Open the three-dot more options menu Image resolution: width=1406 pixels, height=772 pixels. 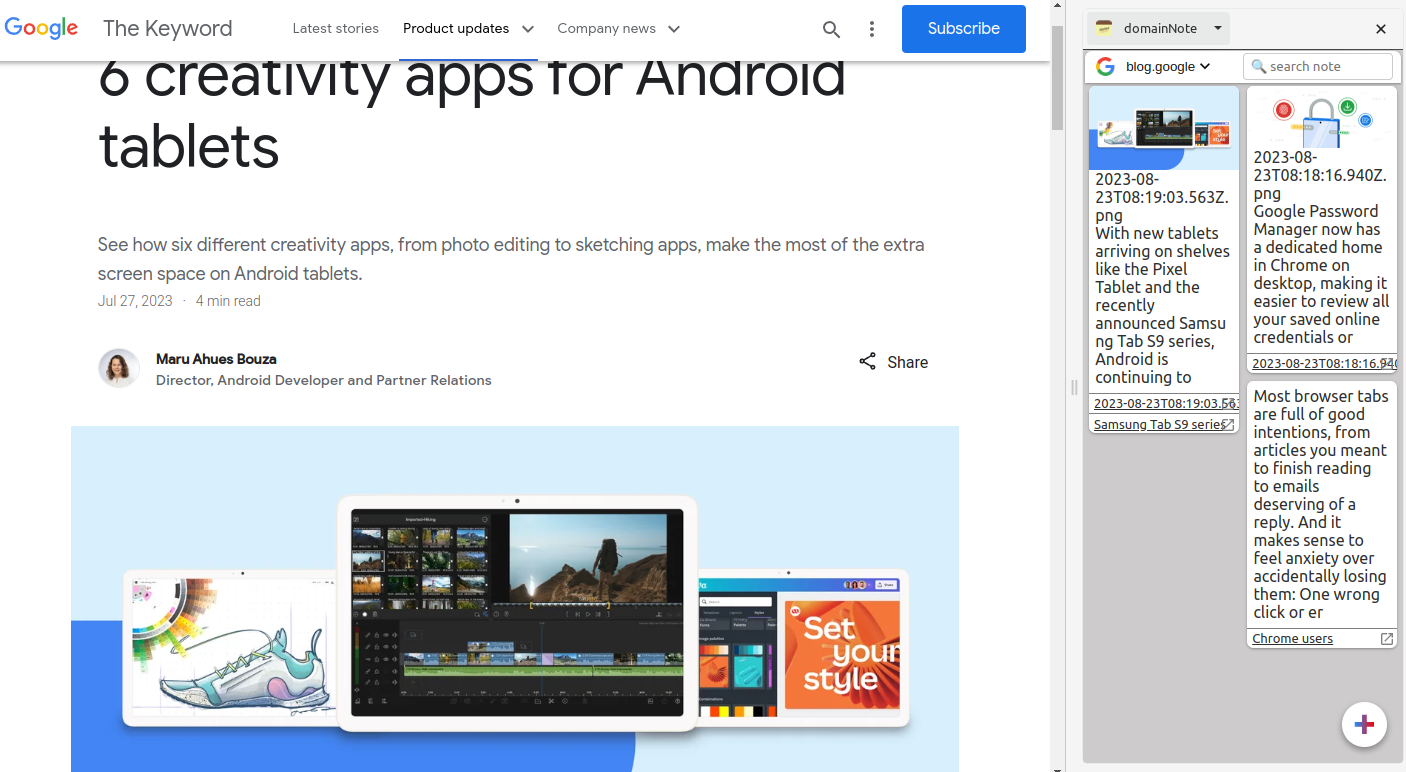[x=872, y=29]
